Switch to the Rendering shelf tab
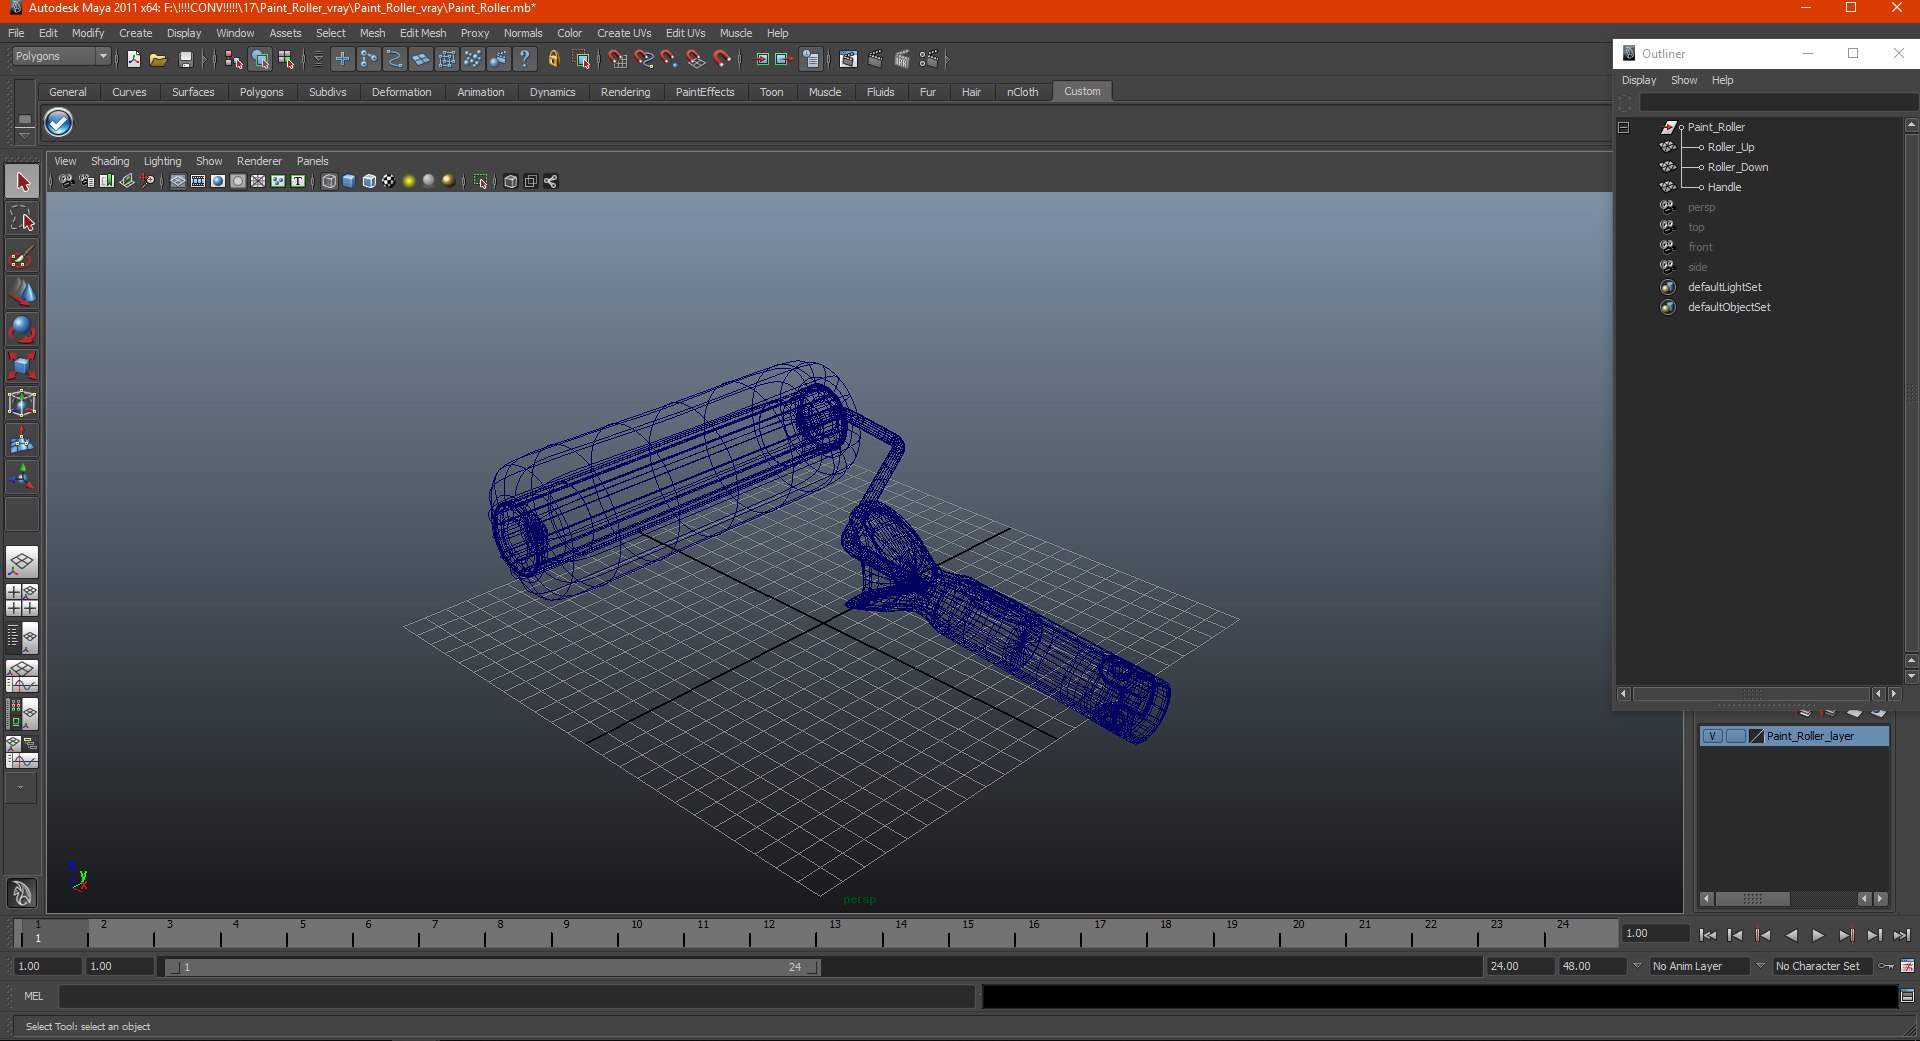The height and width of the screenshot is (1041, 1920). tap(625, 92)
